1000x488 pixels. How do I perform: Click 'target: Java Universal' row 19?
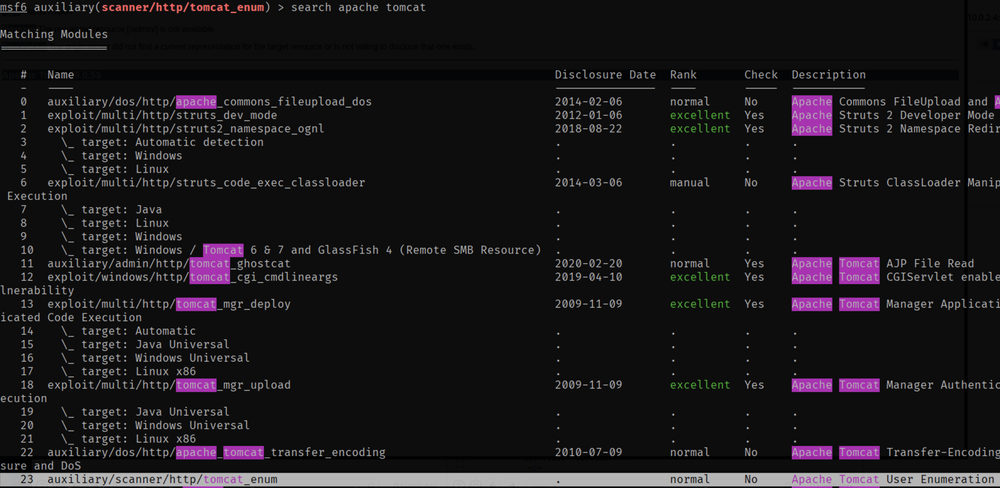point(145,412)
